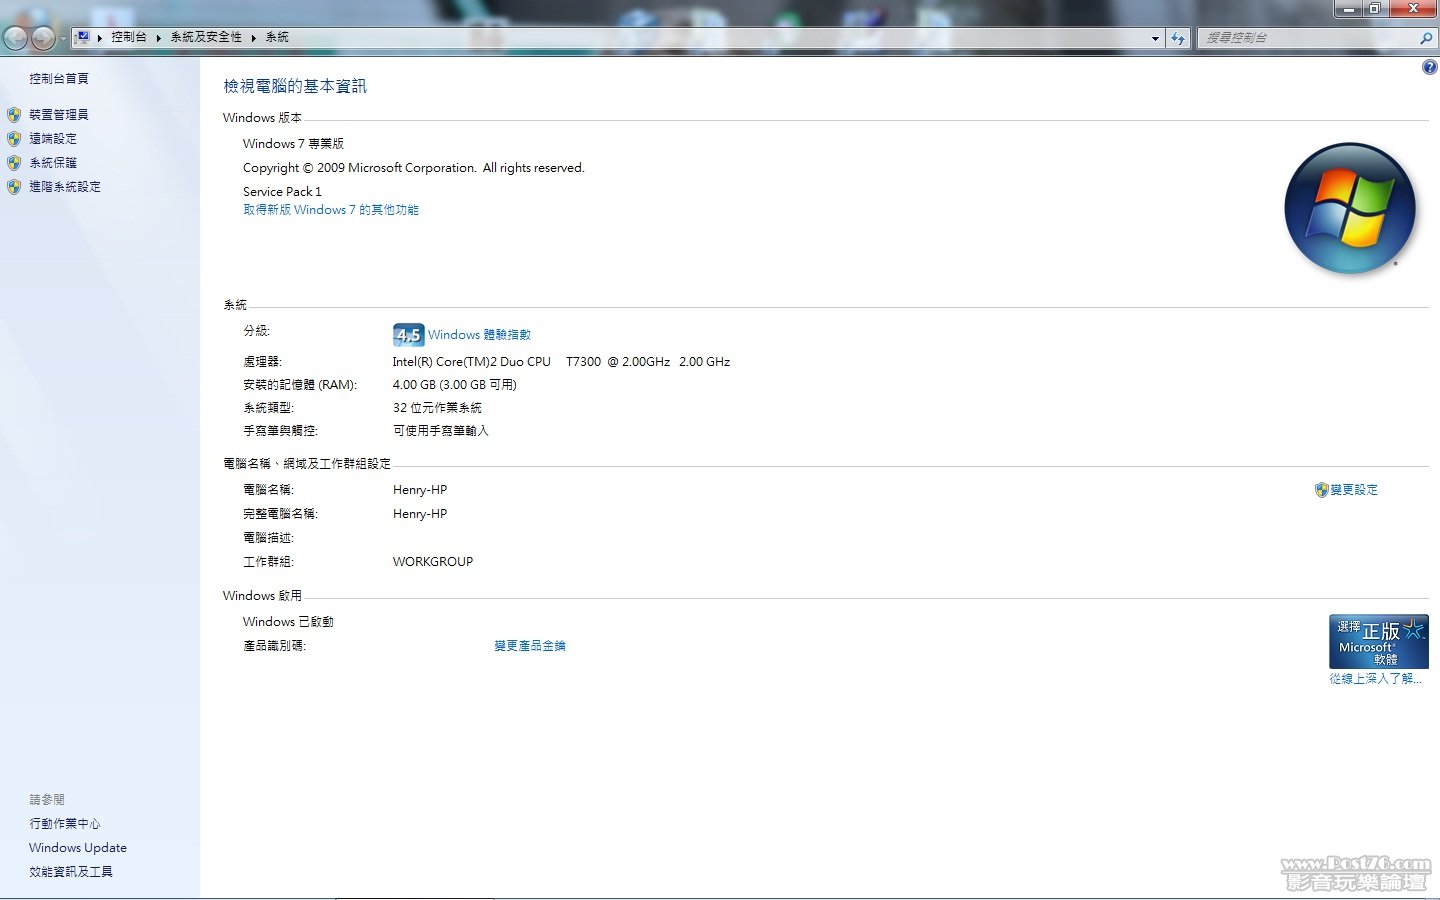Click the WORKGROUP value text
Image resolution: width=1440 pixels, height=900 pixels.
(433, 562)
